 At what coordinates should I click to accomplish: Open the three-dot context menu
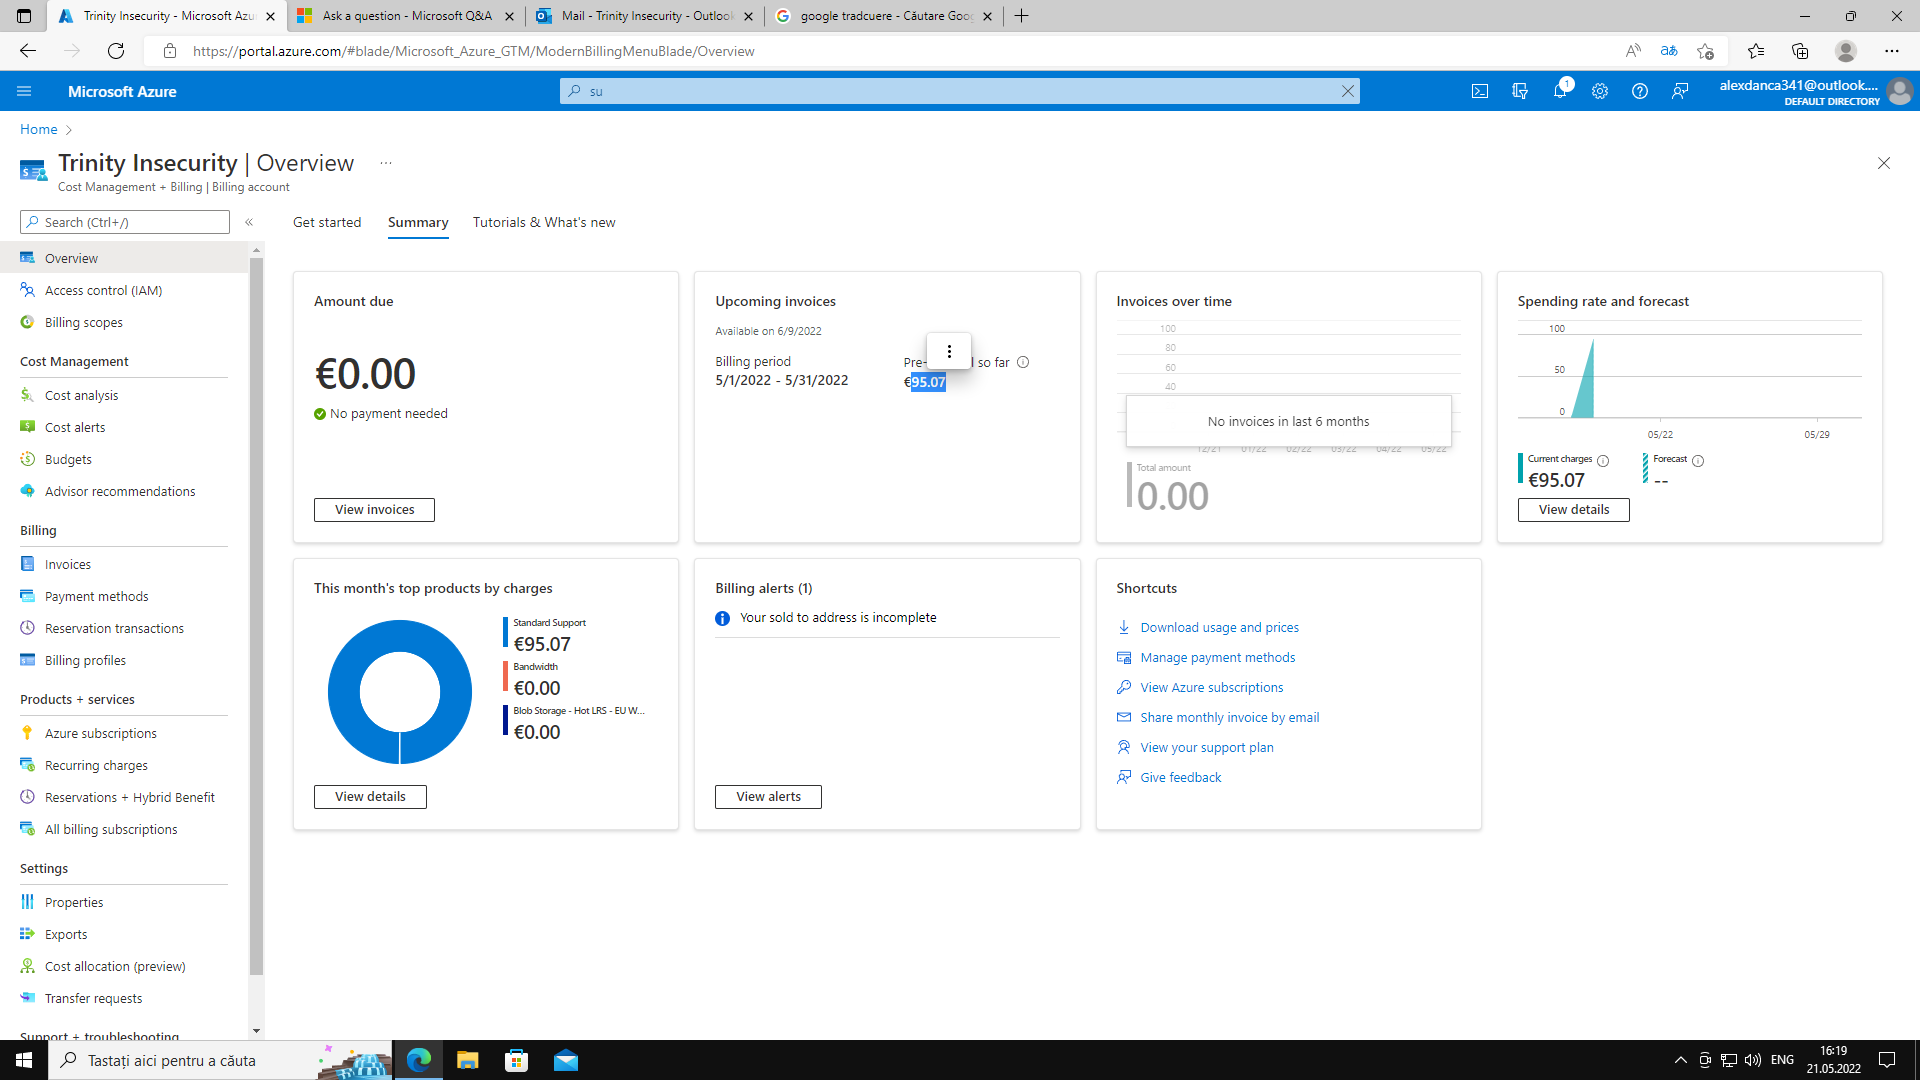tap(949, 351)
